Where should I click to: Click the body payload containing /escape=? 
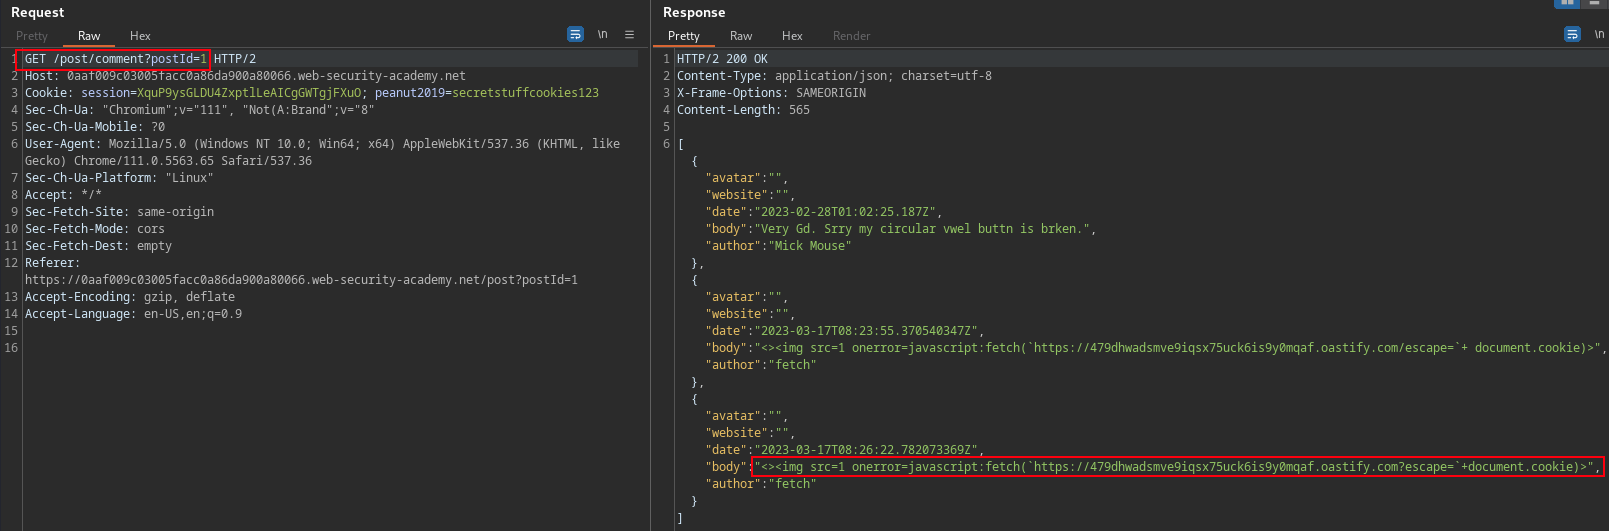click(x=1177, y=348)
